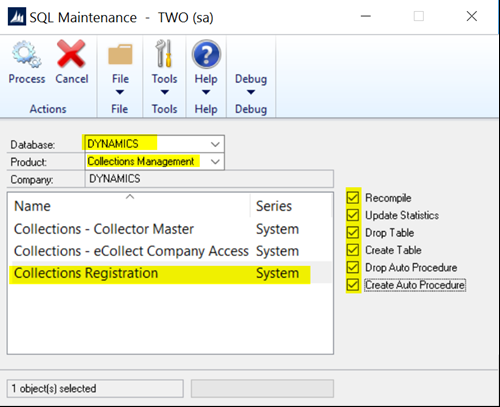This screenshot has width=500, height=407.
Task: Open the Product Collections Management dropdown
Action: pyautogui.click(x=215, y=162)
